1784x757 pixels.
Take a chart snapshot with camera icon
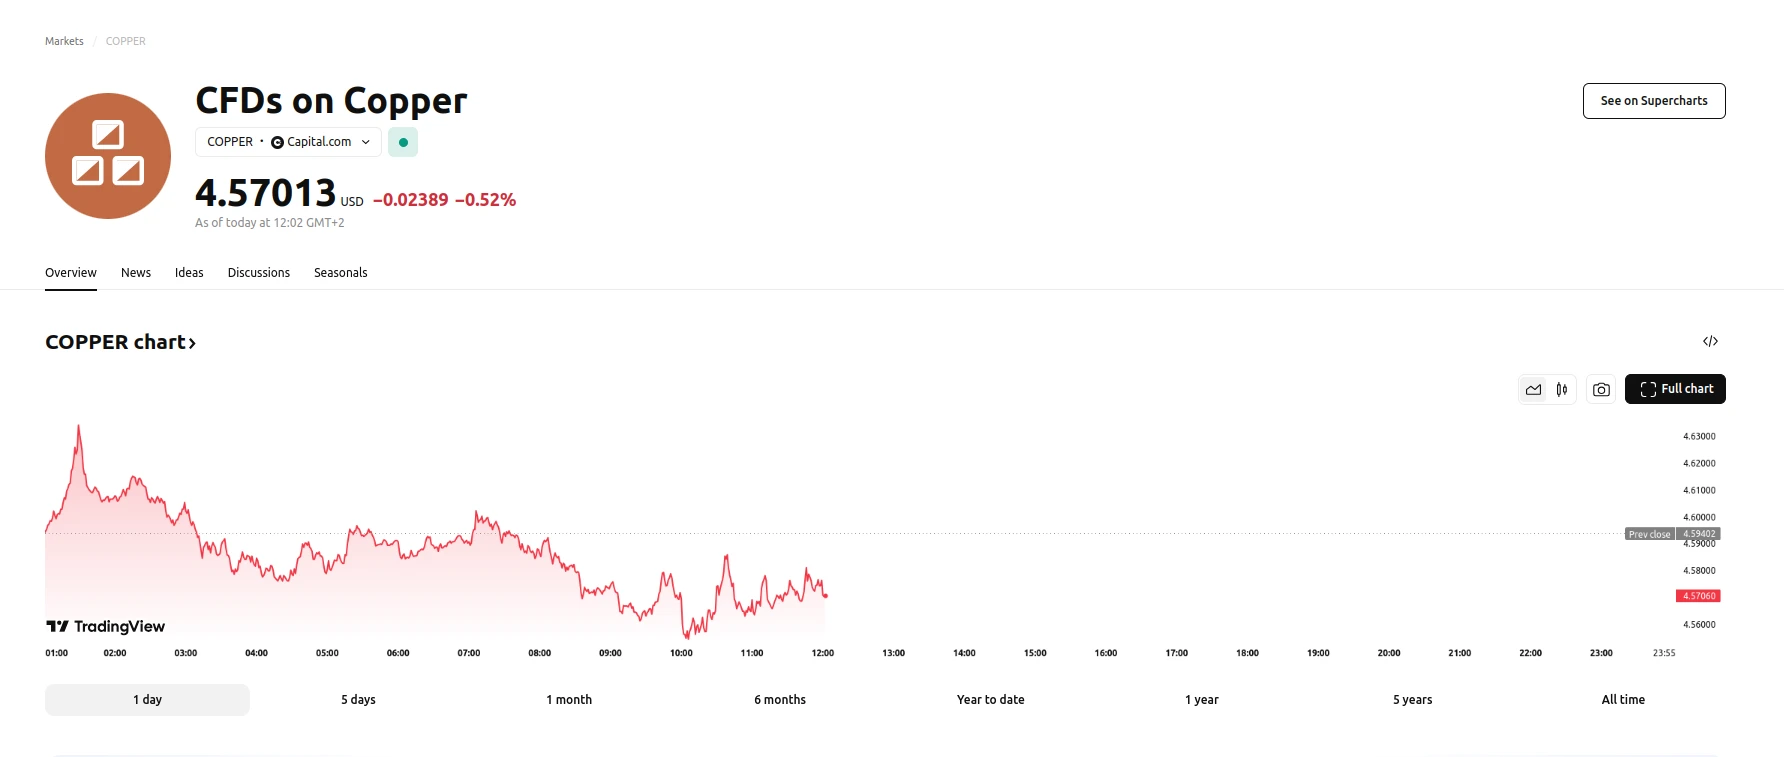click(x=1601, y=390)
